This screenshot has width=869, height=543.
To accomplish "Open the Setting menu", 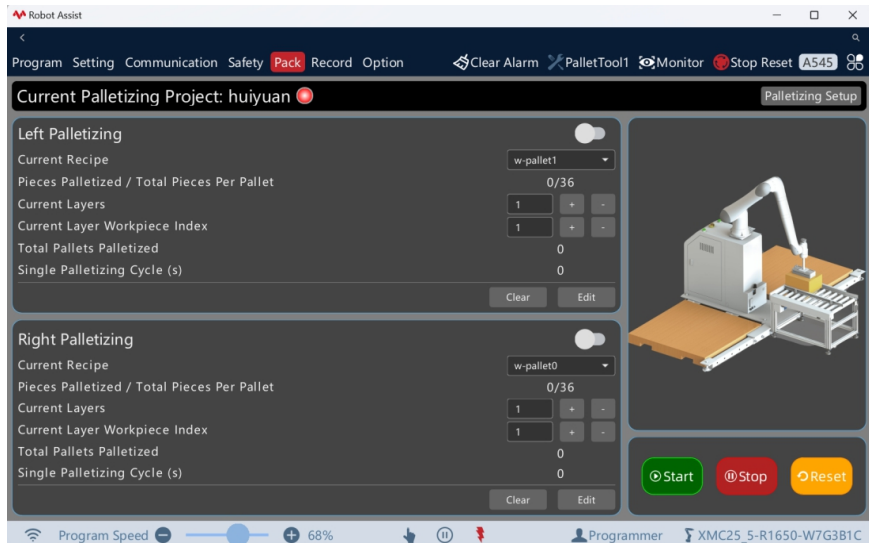I will 93,63.
